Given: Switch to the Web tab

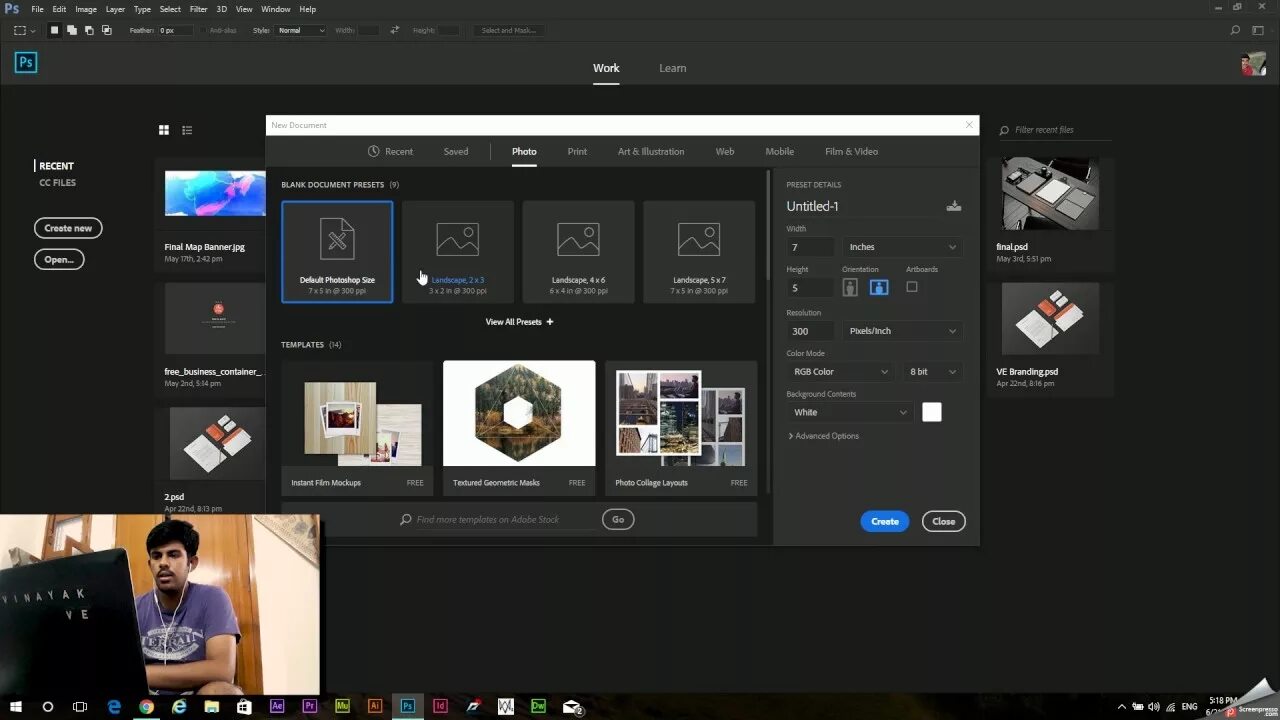Looking at the screenshot, I should (725, 152).
